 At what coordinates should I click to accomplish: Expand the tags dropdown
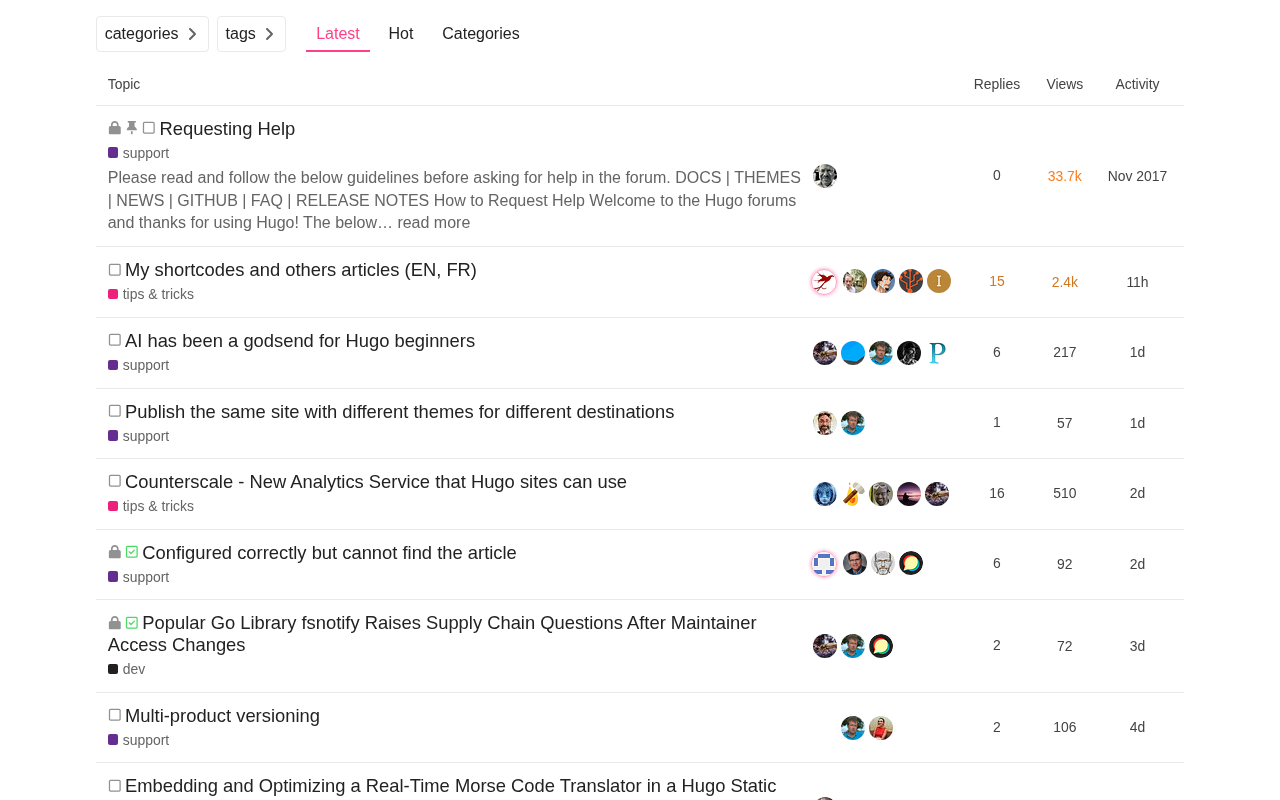point(251,34)
